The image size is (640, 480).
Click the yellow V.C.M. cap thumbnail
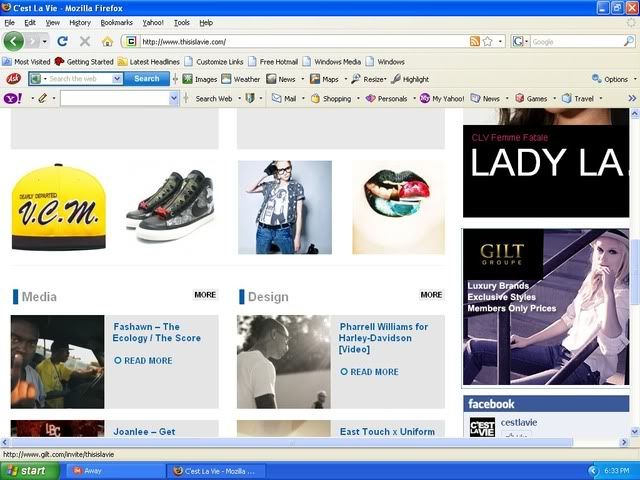tap(58, 207)
